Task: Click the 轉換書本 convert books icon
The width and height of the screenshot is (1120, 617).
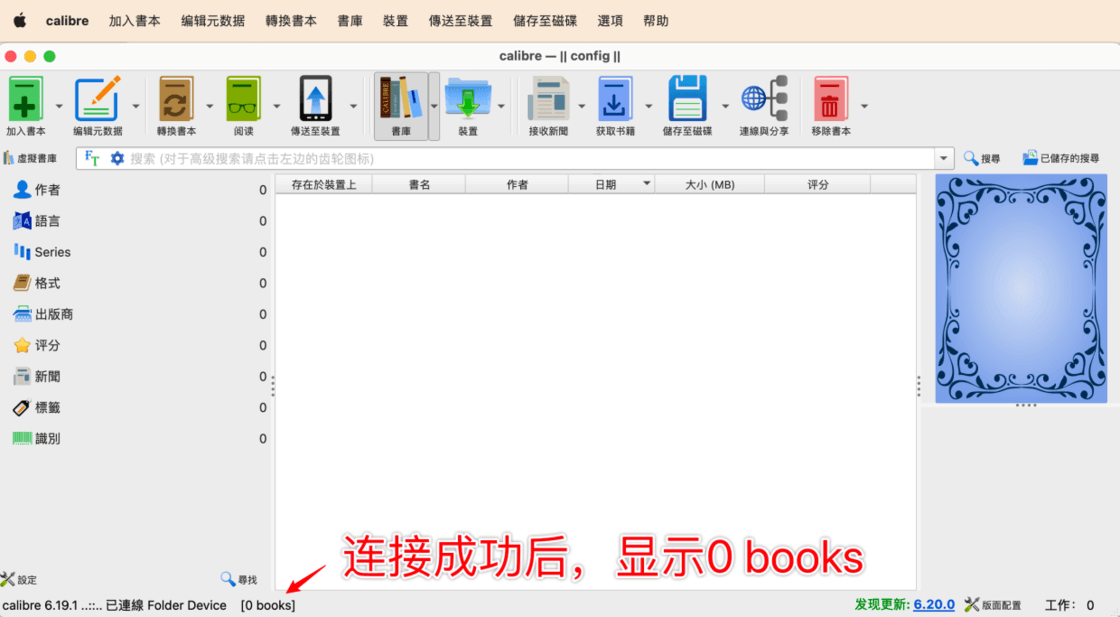Action: (176, 100)
